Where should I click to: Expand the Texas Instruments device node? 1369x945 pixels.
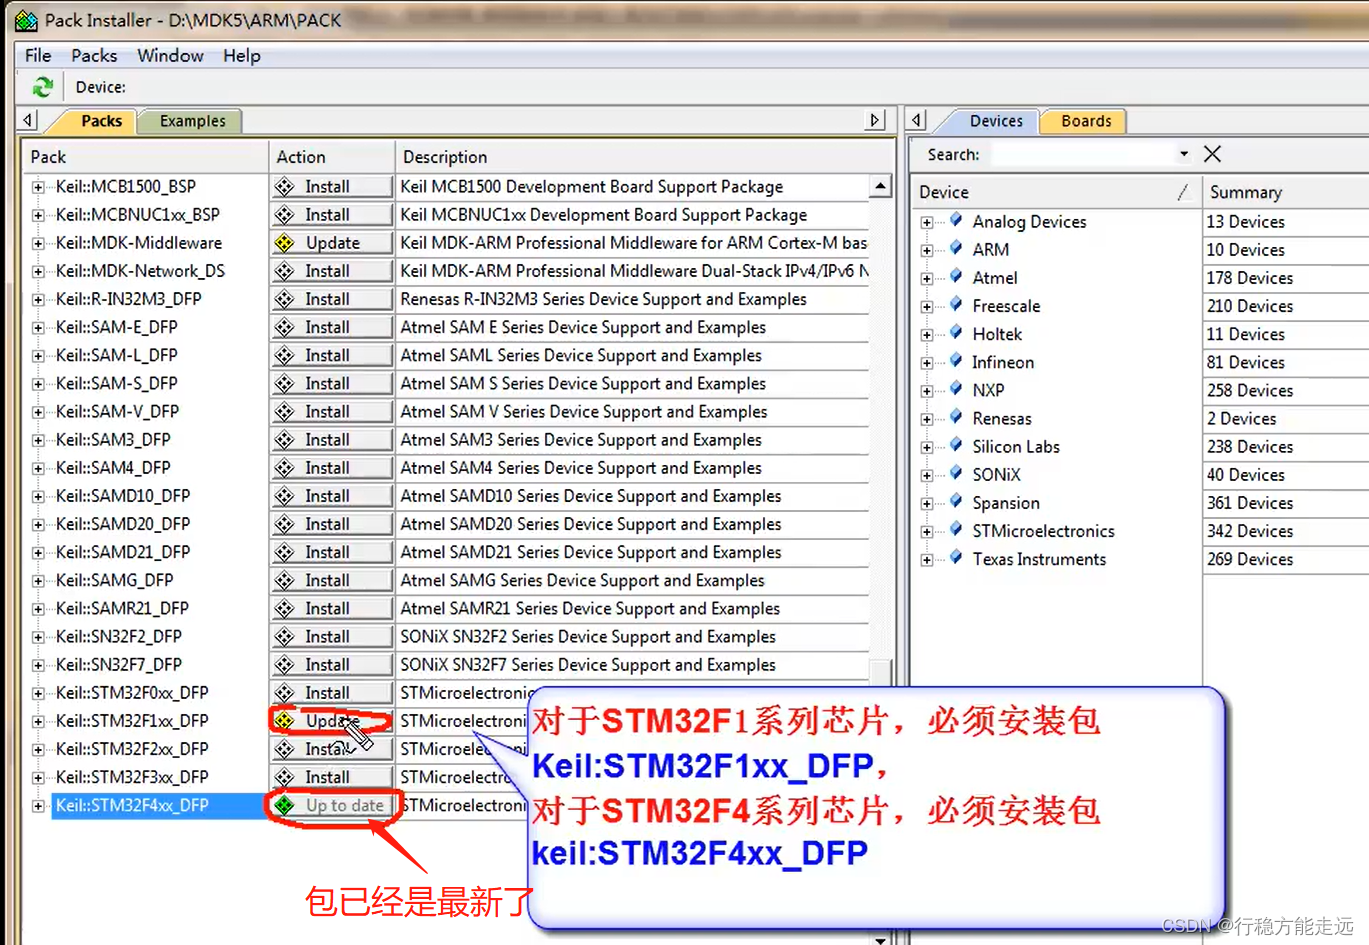[x=927, y=560]
